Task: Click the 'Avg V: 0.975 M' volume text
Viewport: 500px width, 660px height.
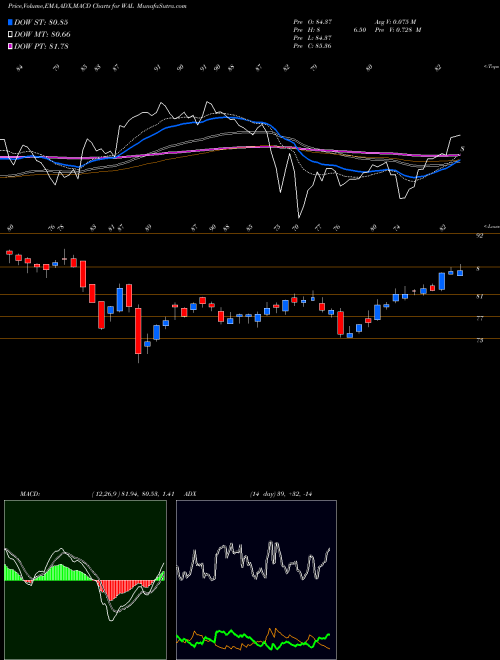Action: click(x=395, y=22)
